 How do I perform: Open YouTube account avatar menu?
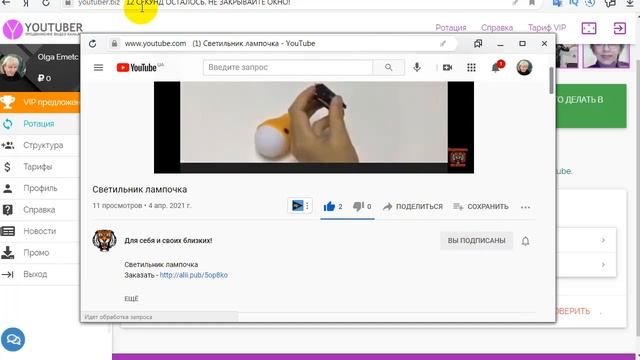pos(524,67)
